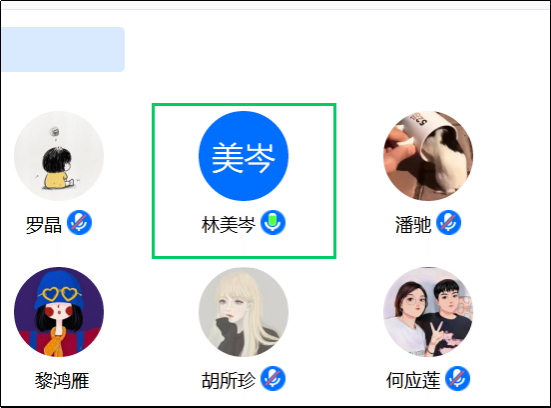
Task: Select the green-outlined active speaker tile
Action: coord(244,181)
